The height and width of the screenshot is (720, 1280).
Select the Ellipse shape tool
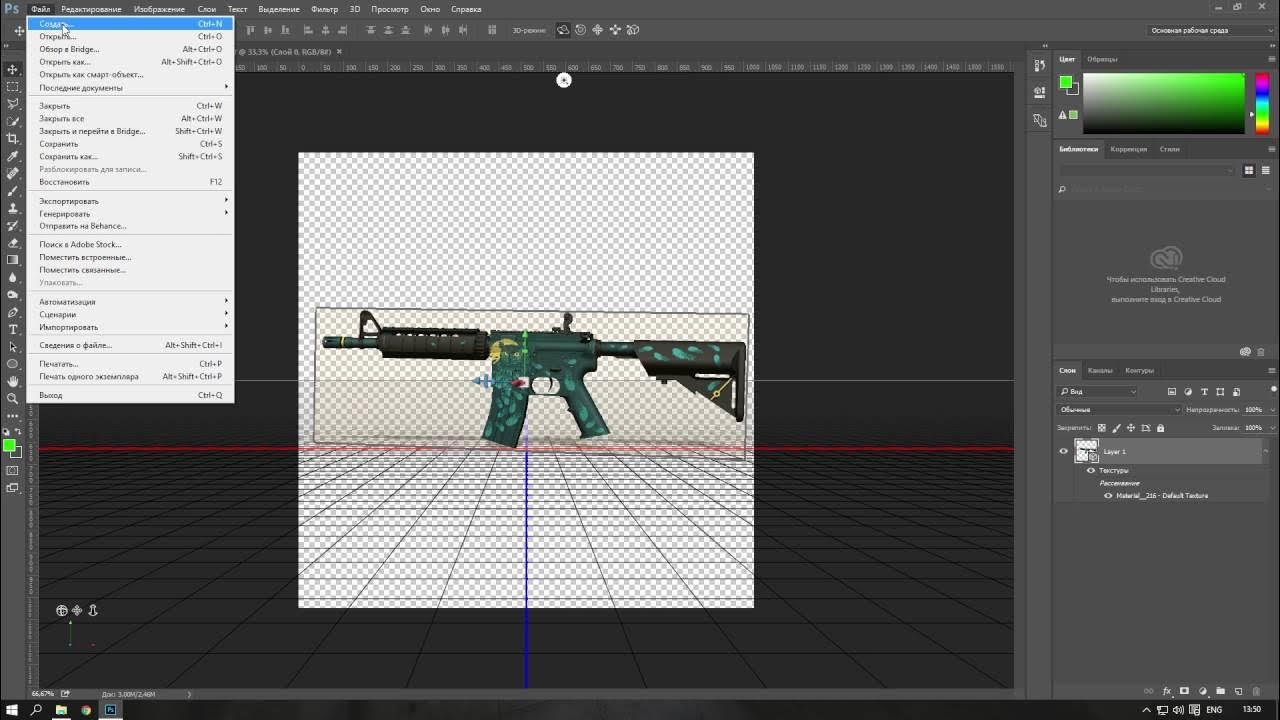(13, 364)
